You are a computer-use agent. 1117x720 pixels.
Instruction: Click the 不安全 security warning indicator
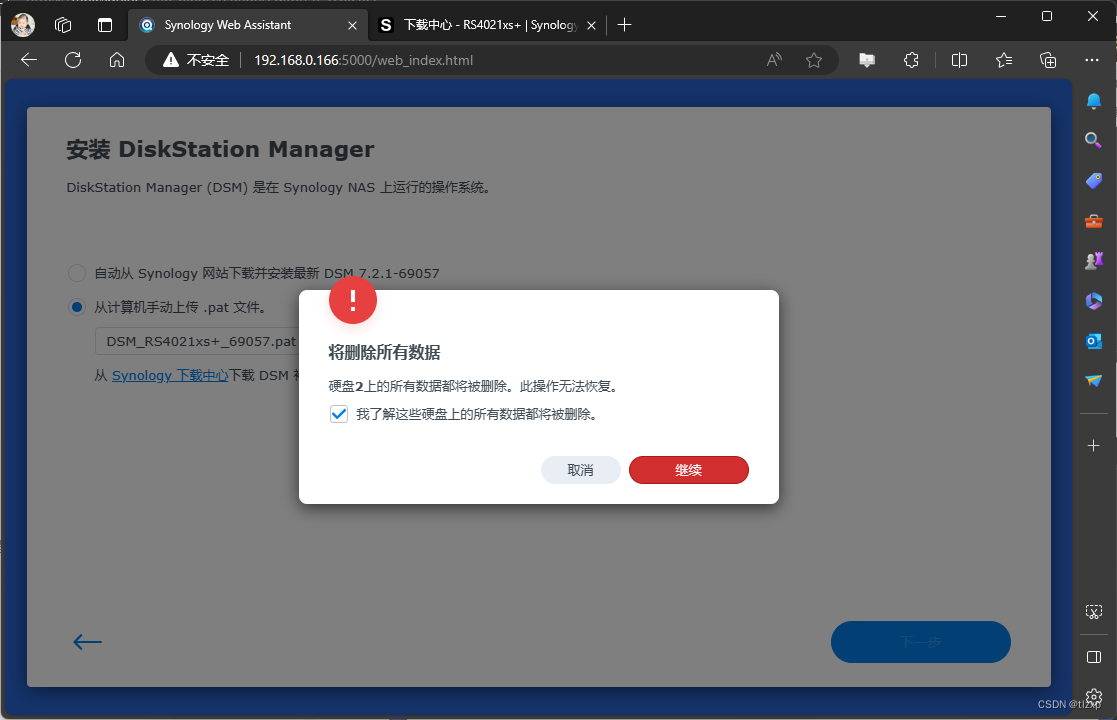196,61
